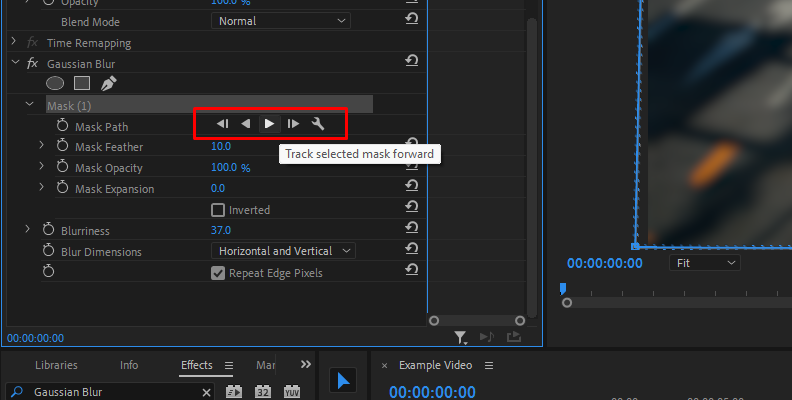The height and width of the screenshot is (400, 792).
Task: Toggle stopwatch next to Repeat Edge Pixels
Action: (48, 271)
